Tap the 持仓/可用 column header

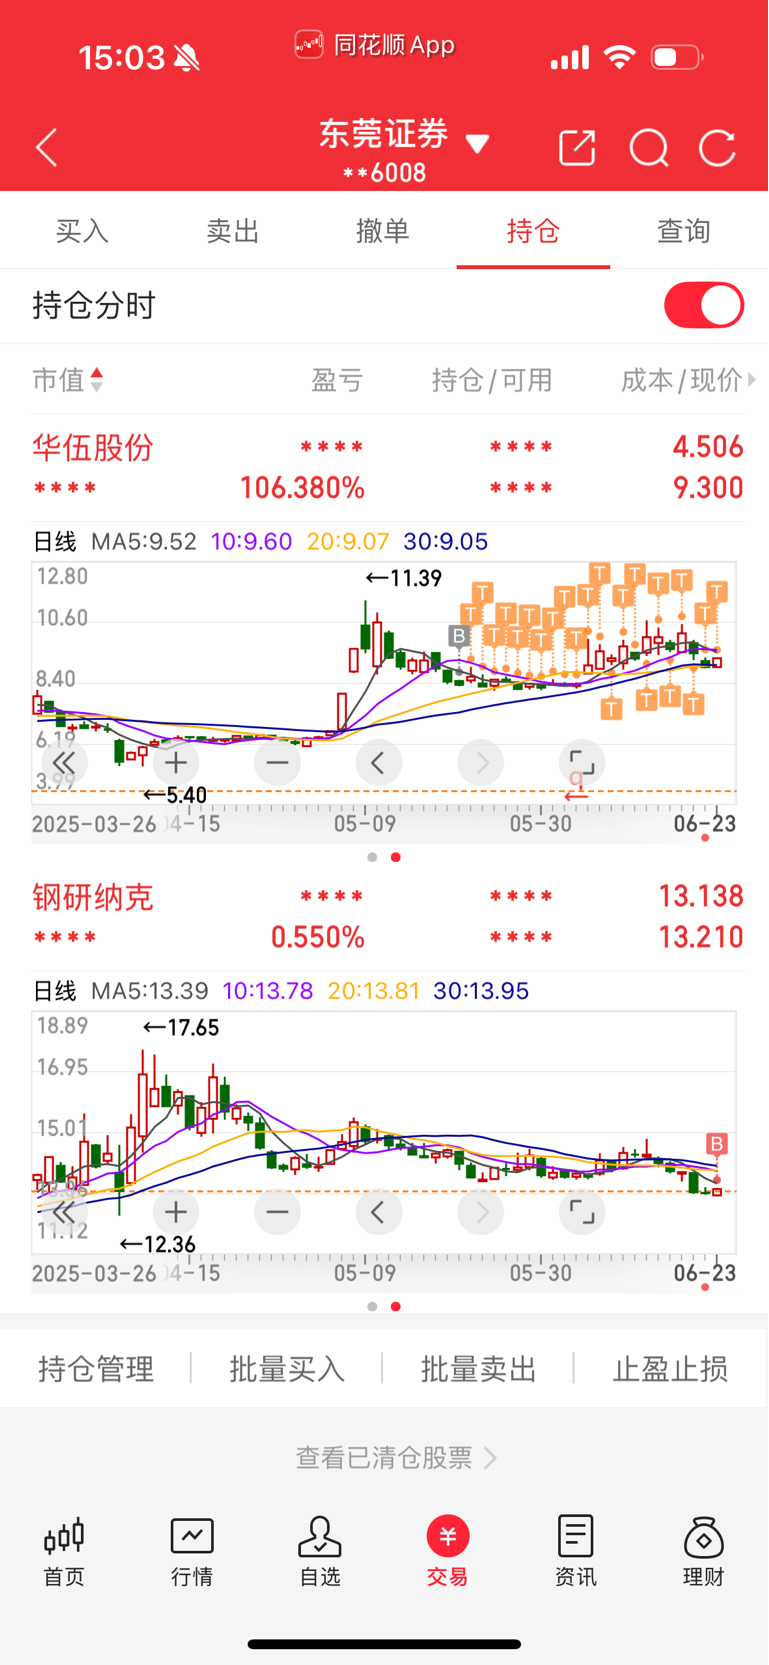[x=492, y=380]
